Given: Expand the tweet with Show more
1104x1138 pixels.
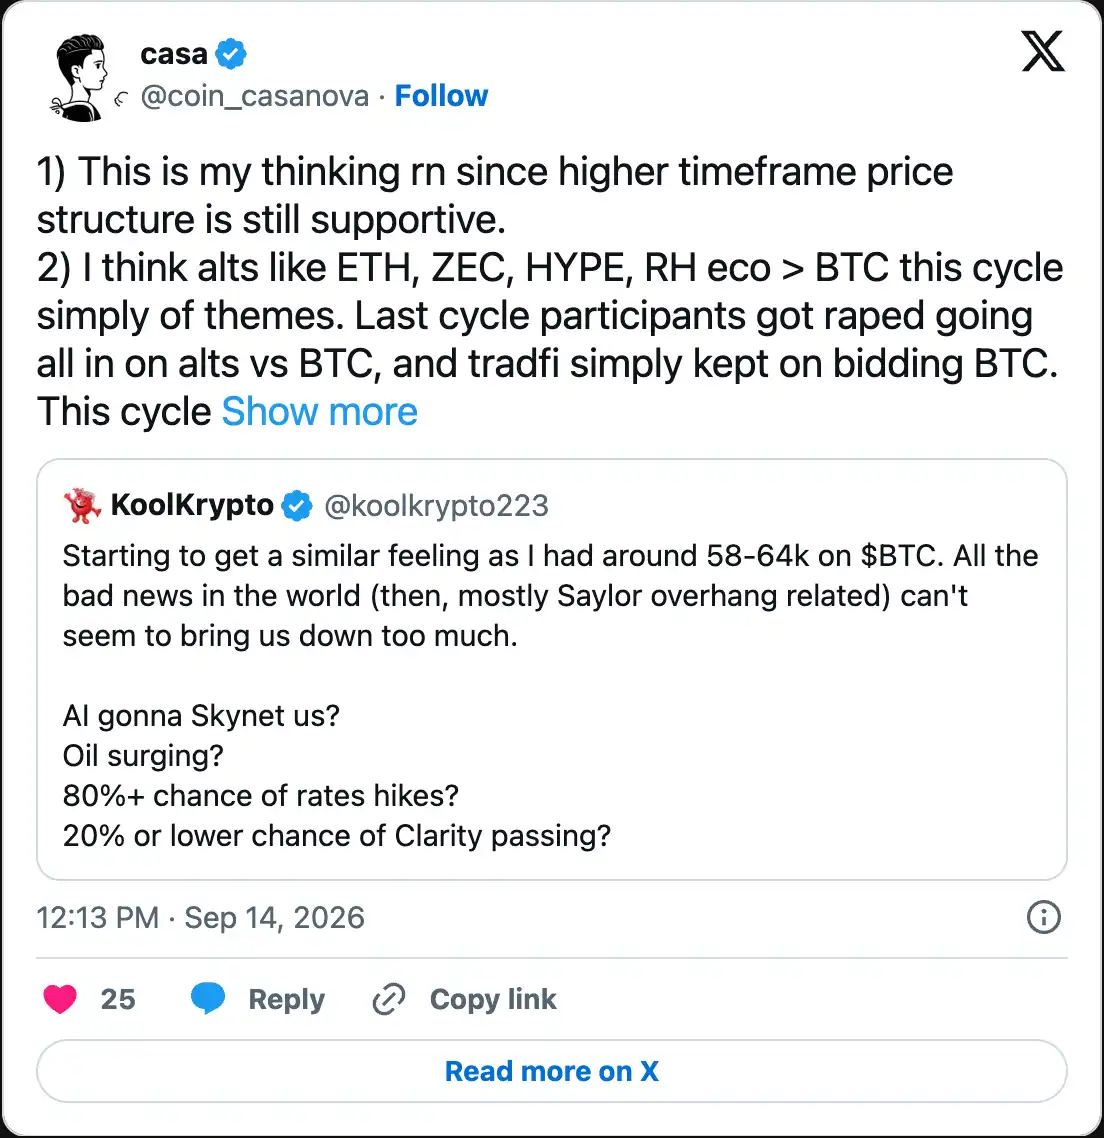Looking at the screenshot, I should tap(319, 412).
